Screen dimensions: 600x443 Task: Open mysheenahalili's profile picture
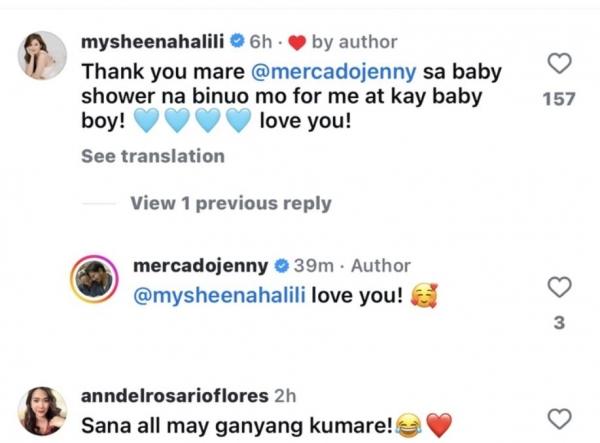42,55
